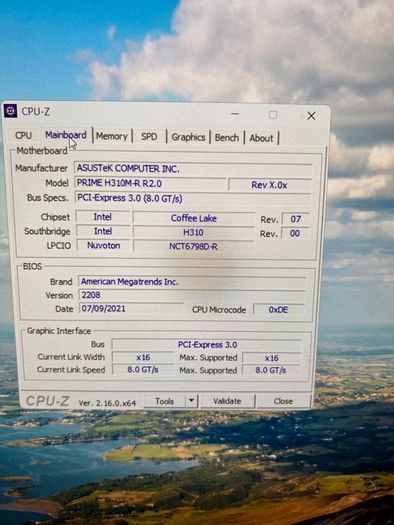Click the Close button at bottom

coord(283,401)
